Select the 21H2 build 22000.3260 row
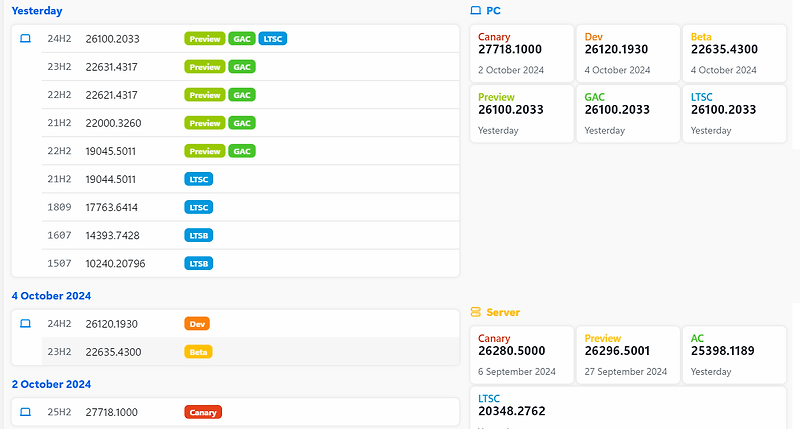This screenshot has height=429, width=800. tap(251, 123)
